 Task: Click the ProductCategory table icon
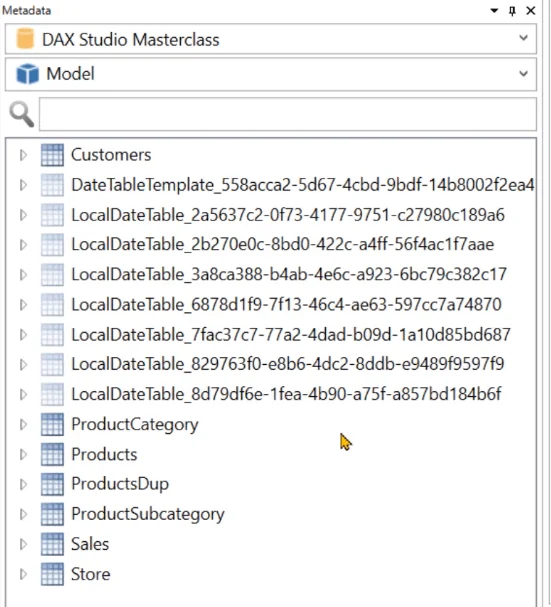tap(52, 424)
